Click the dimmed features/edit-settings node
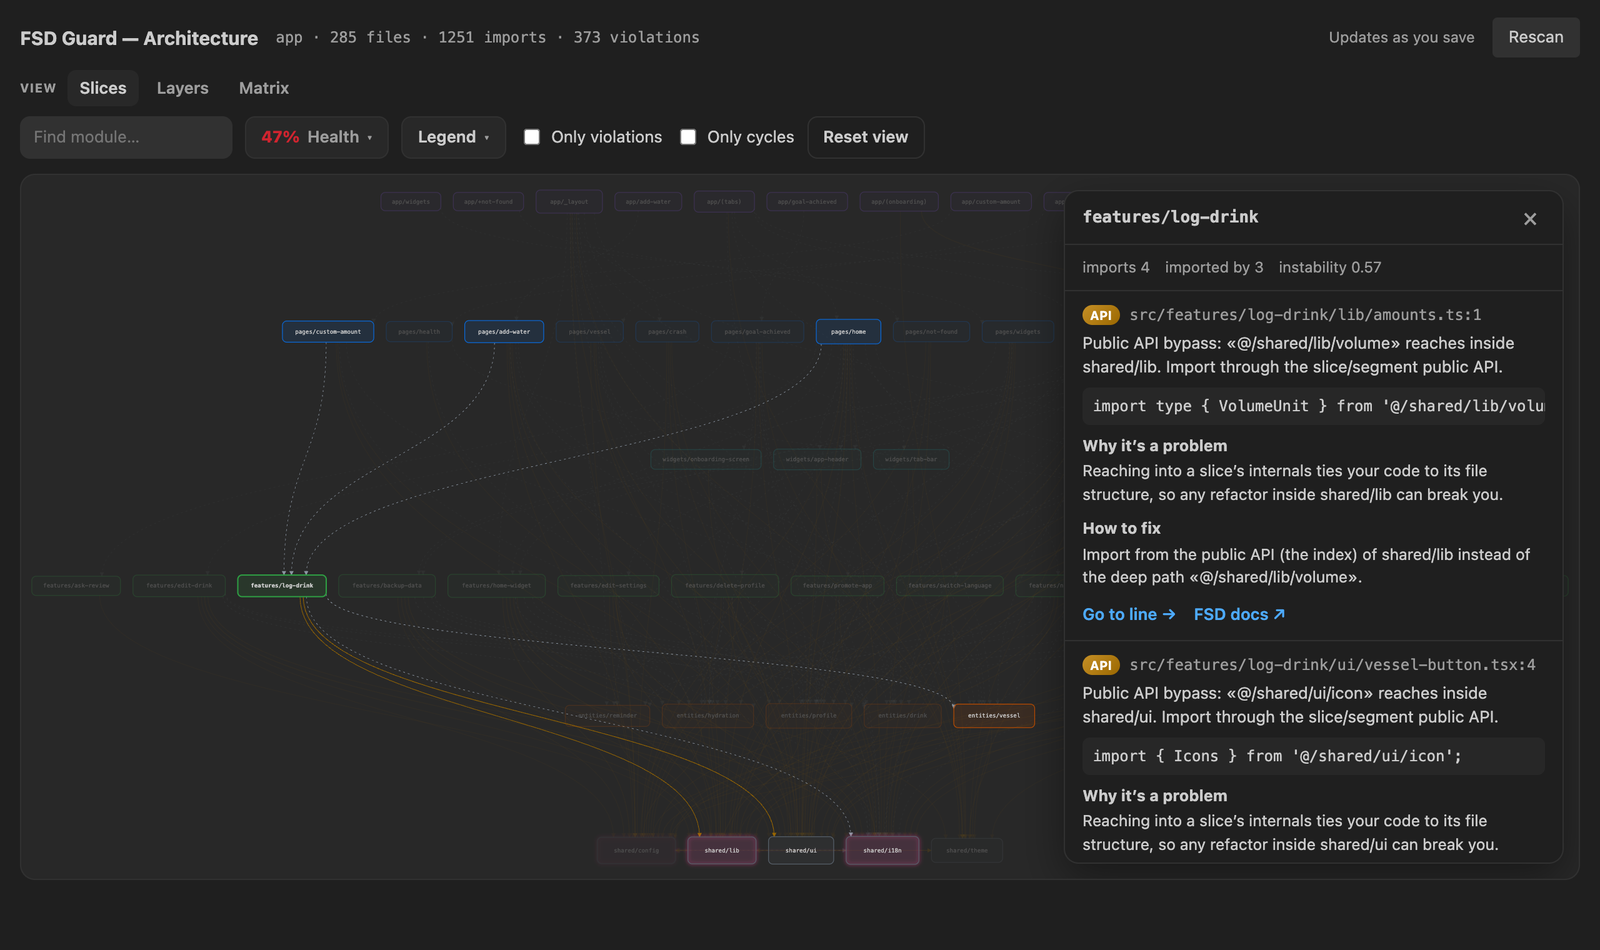Image resolution: width=1600 pixels, height=950 pixels. [x=608, y=585]
